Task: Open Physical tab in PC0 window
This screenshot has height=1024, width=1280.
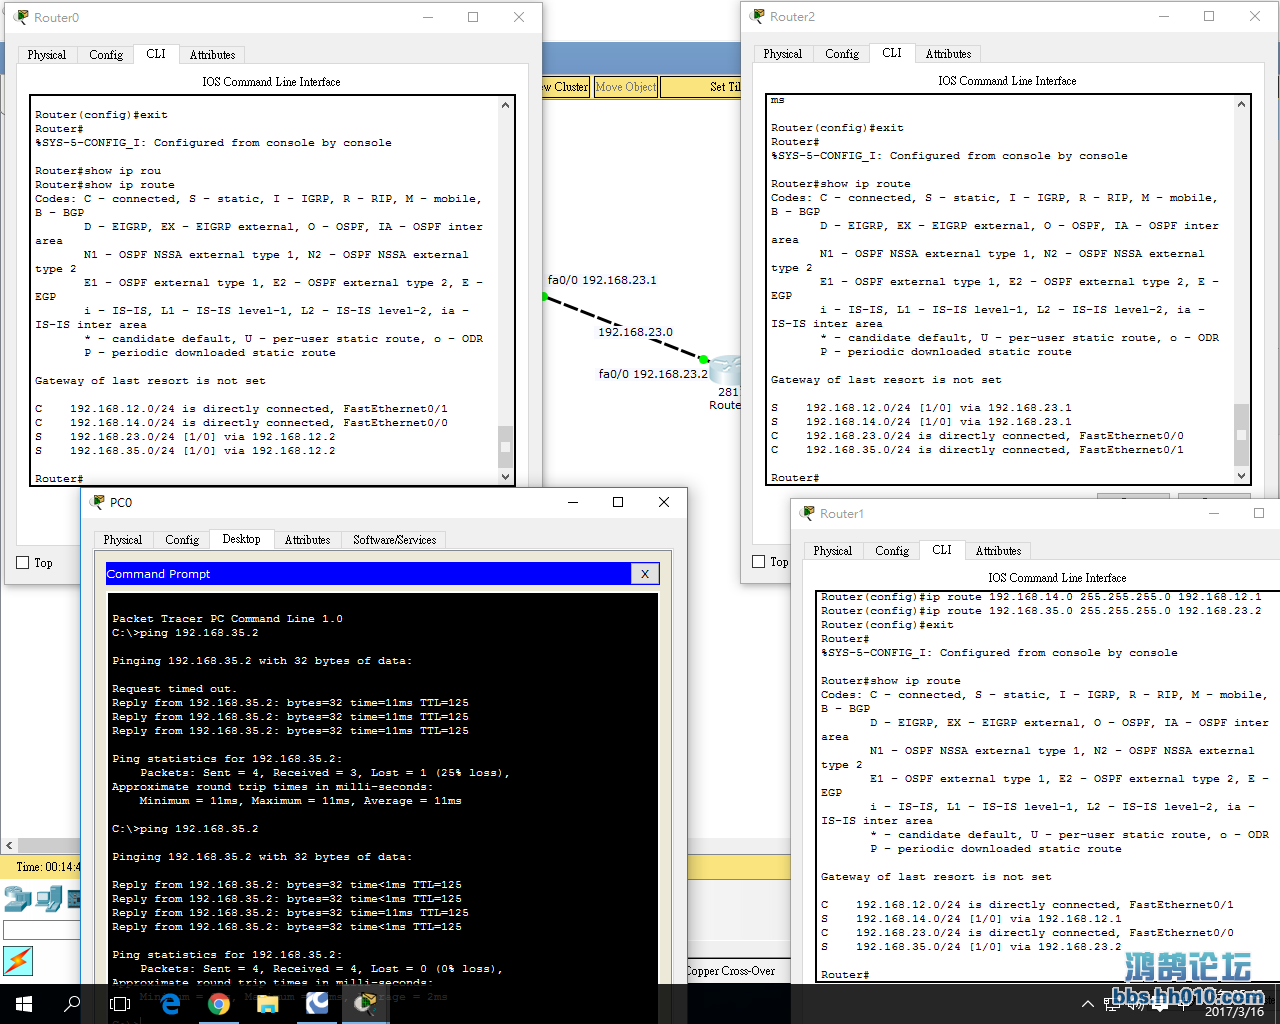Action: [x=123, y=540]
